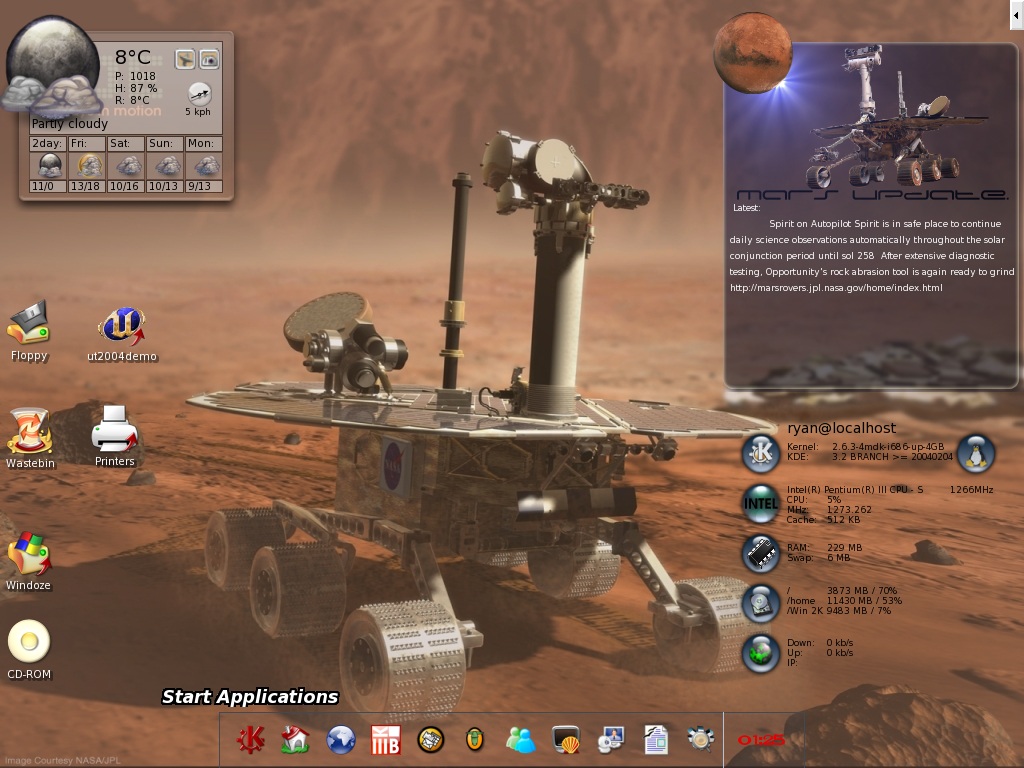Launch the blue globe web browser icon
The image size is (1024, 768).
[x=341, y=739]
